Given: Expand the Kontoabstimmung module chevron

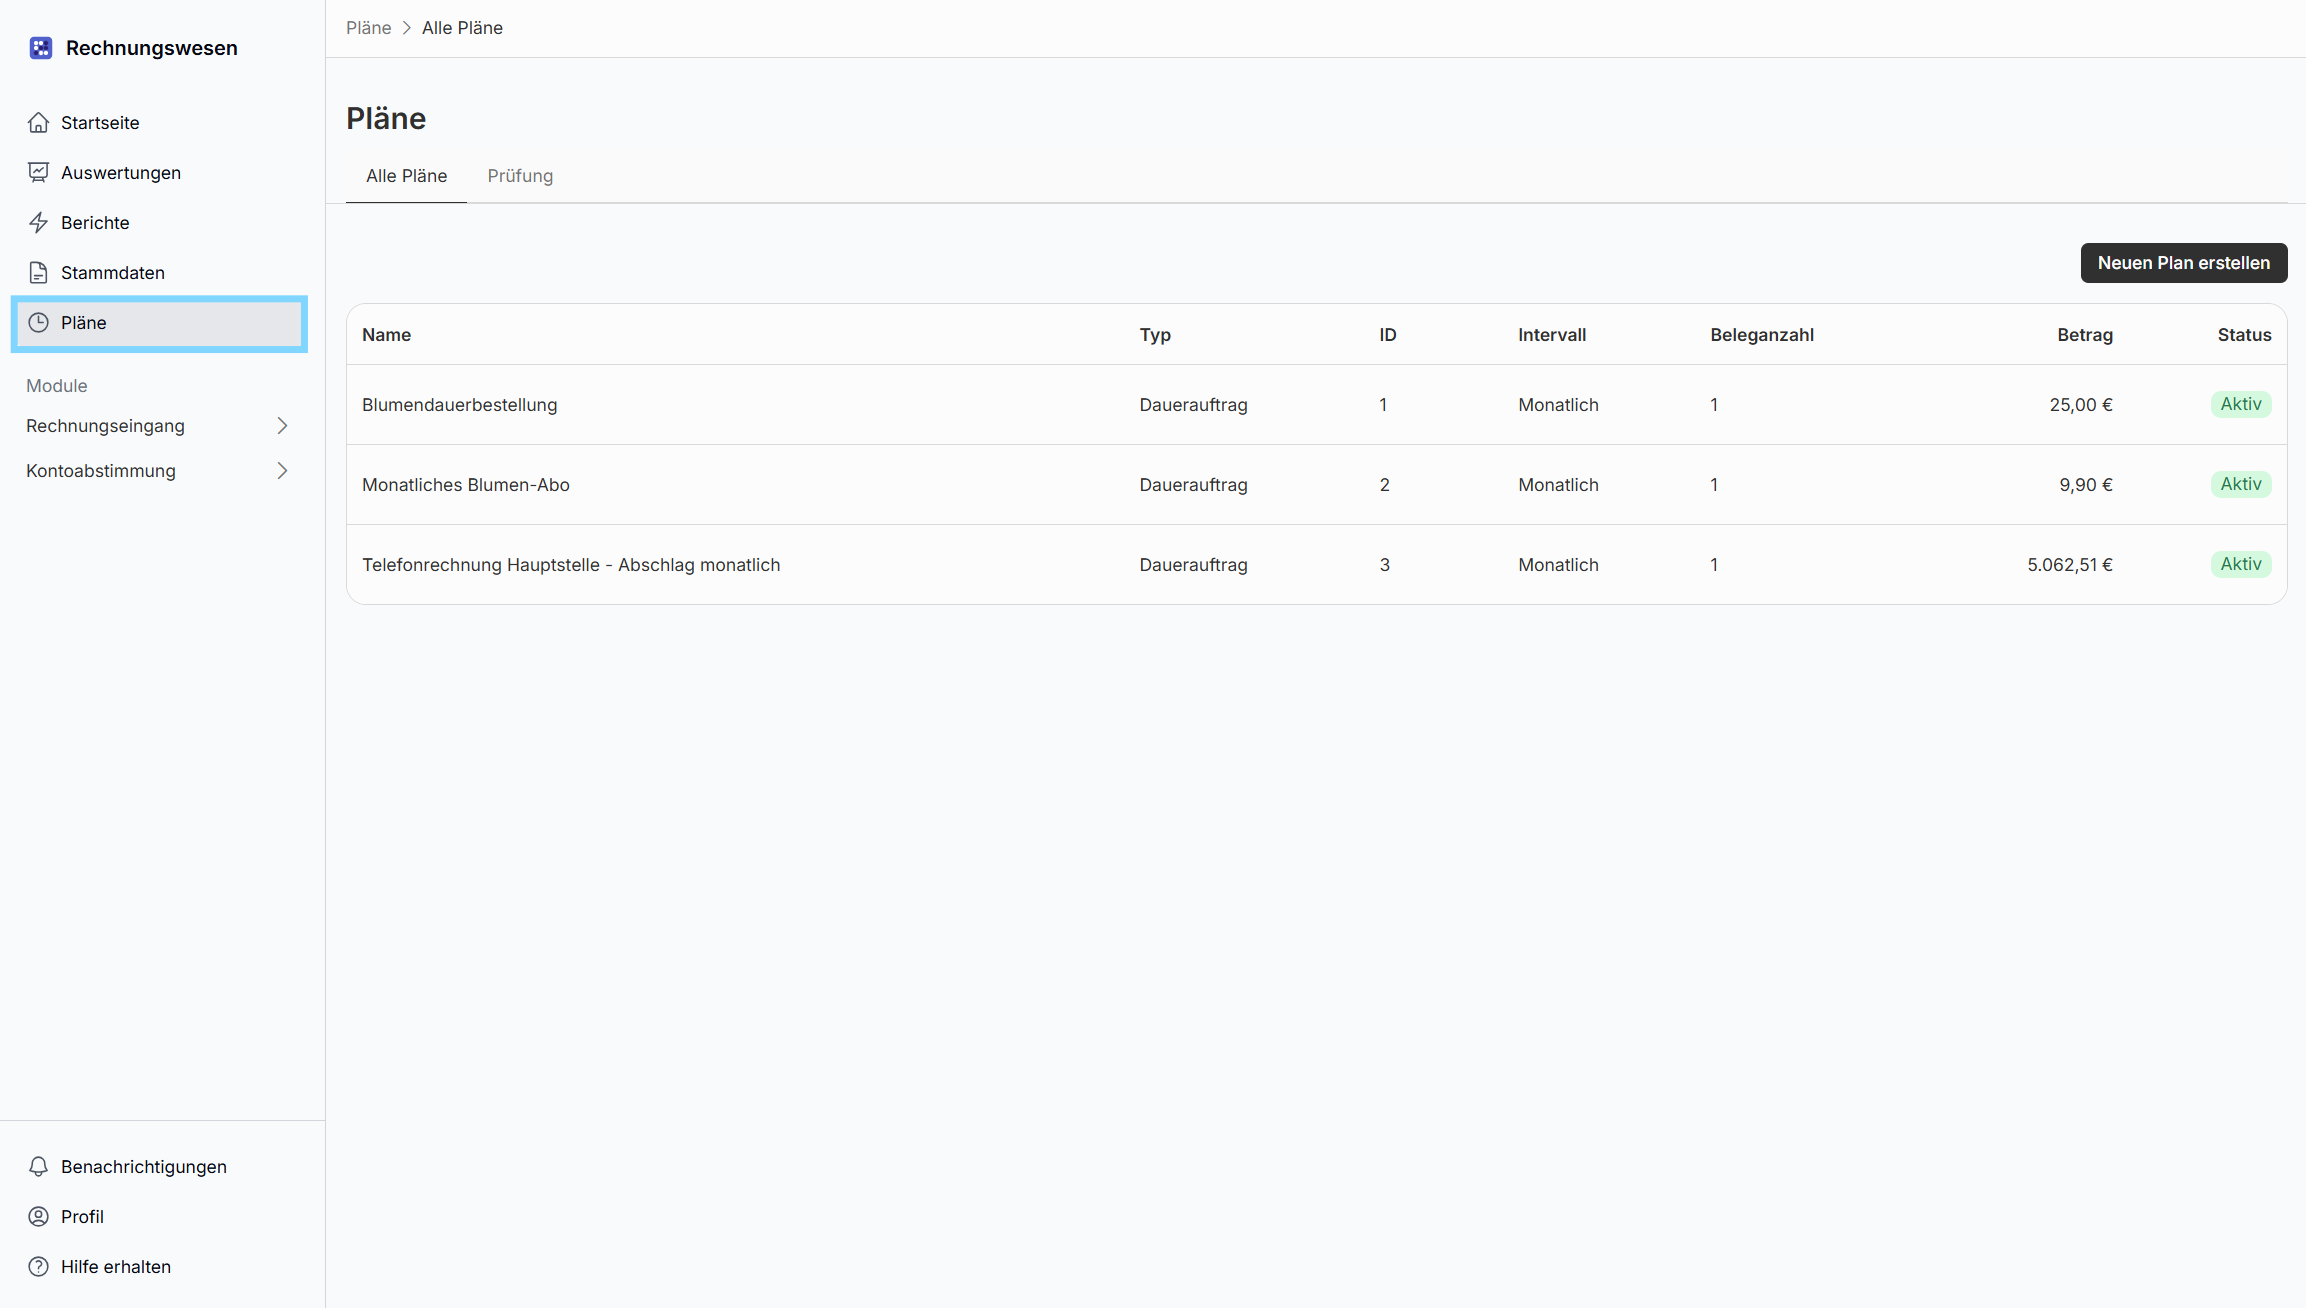Looking at the screenshot, I should point(282,471).
